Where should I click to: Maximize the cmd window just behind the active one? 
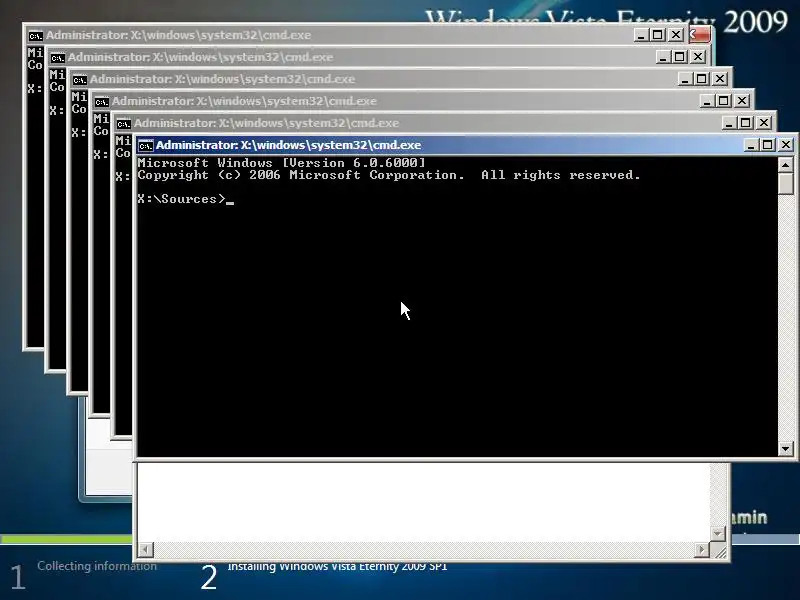coord(745,123)
